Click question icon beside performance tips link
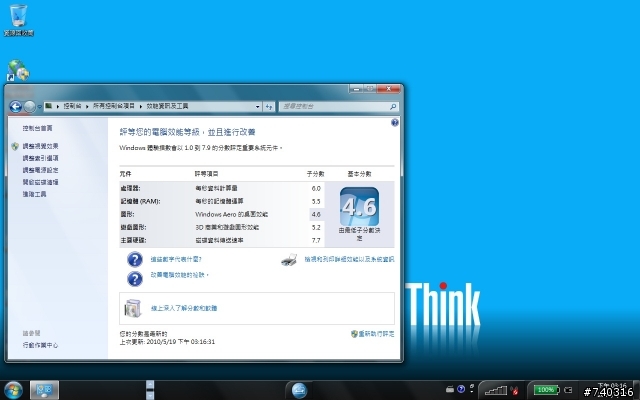This screenshot has width=640, height=400. 135,279
